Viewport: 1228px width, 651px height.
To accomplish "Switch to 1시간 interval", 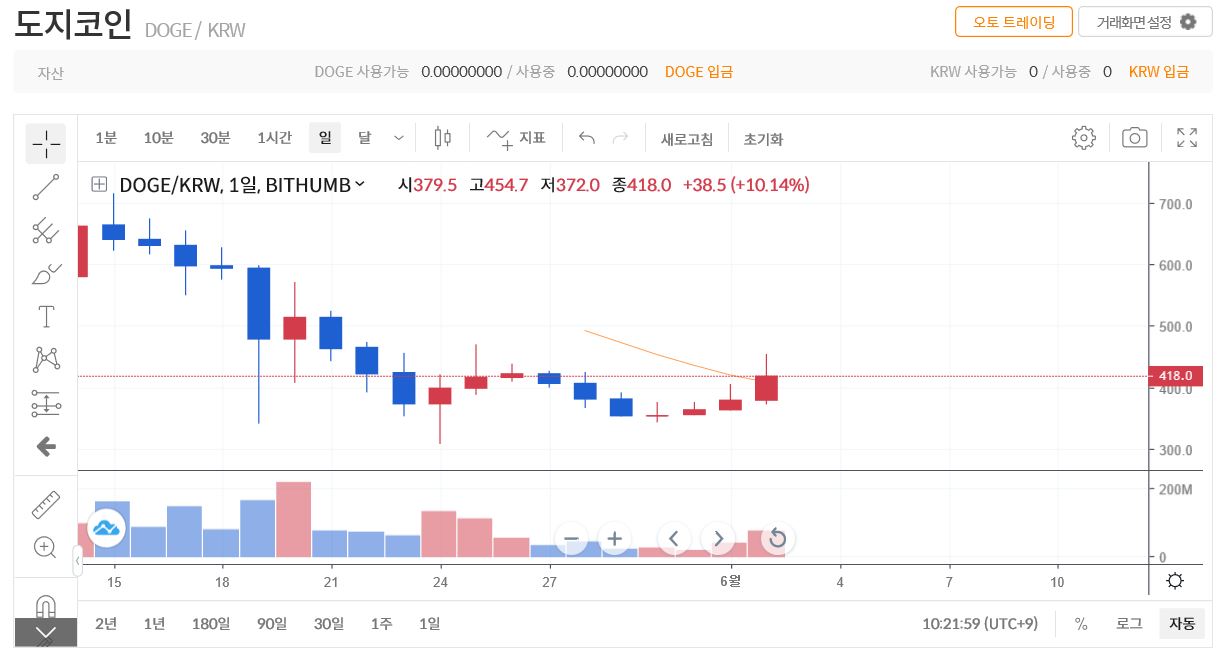I will pos(274,138).
